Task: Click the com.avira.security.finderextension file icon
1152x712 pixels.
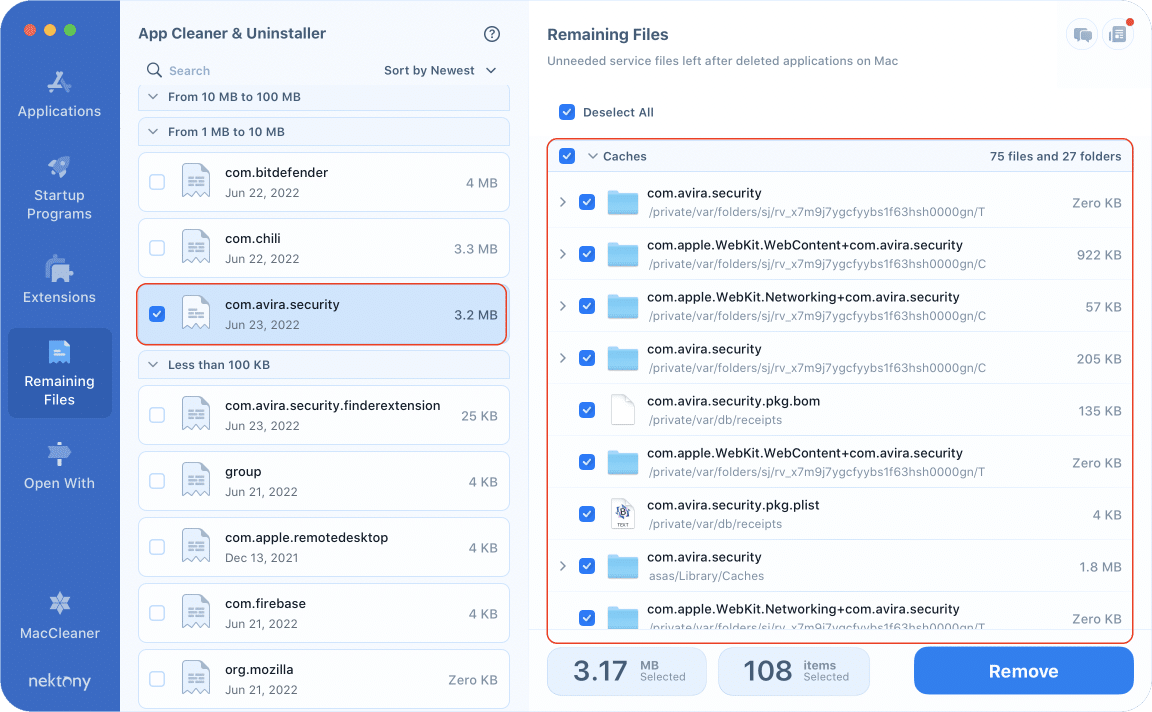Action: [x=196, y=414]
